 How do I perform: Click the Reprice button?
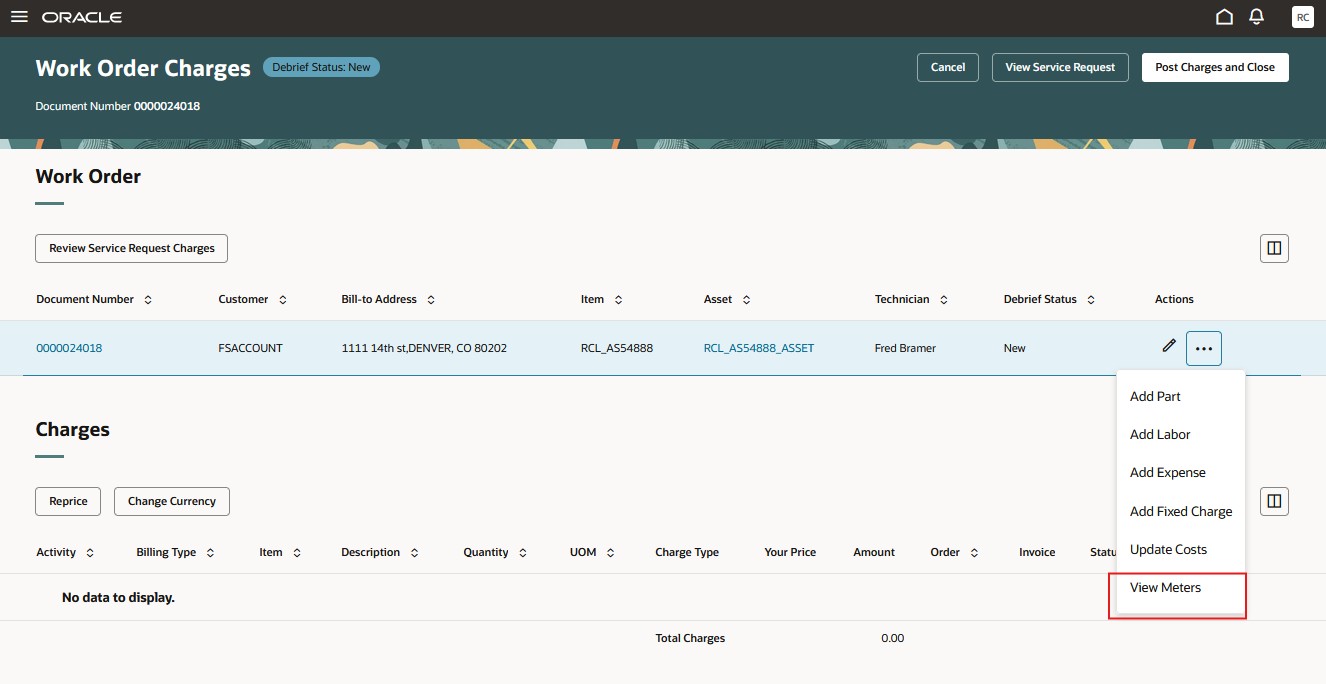point(68,501)
